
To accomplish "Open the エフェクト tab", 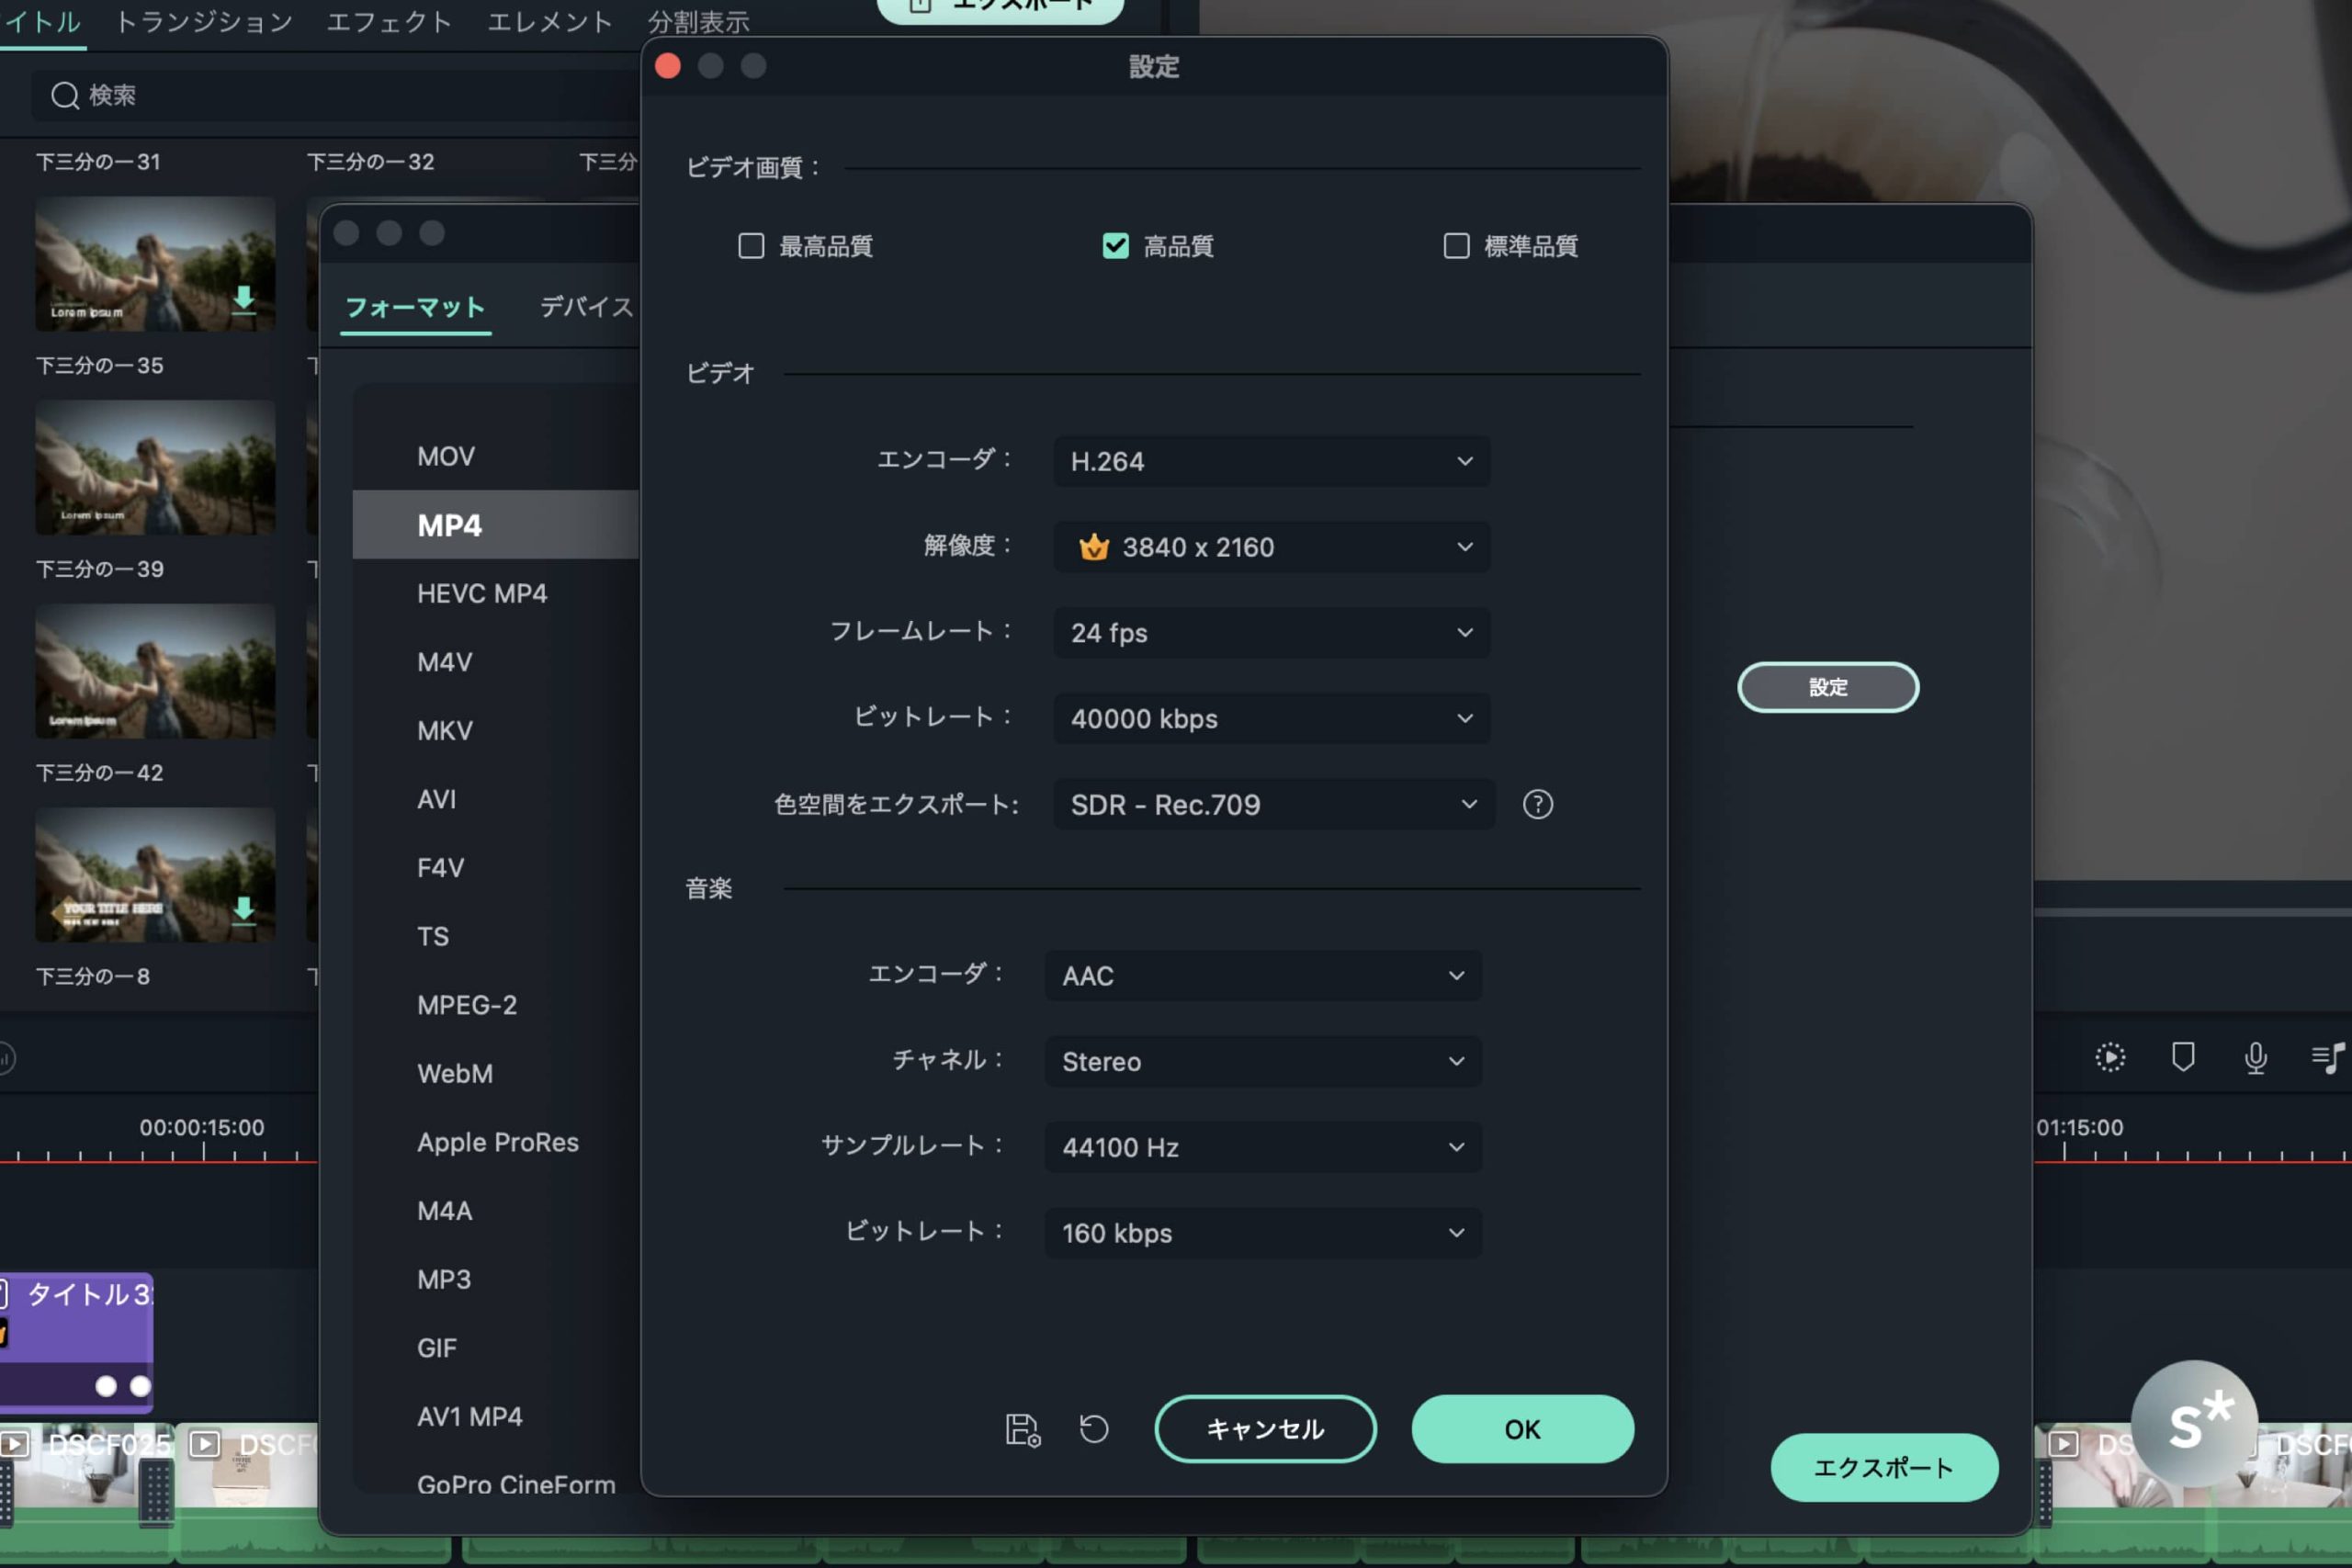I will [389, 22].
